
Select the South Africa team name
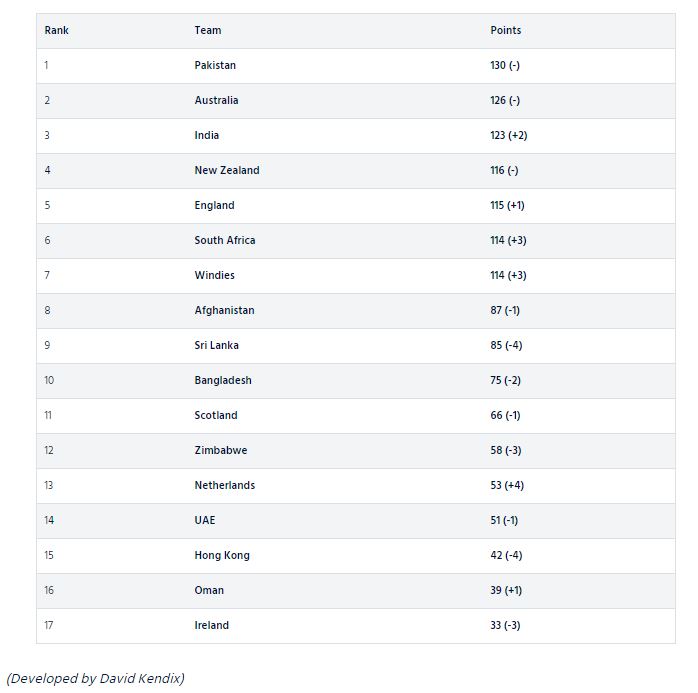(225, 240)
